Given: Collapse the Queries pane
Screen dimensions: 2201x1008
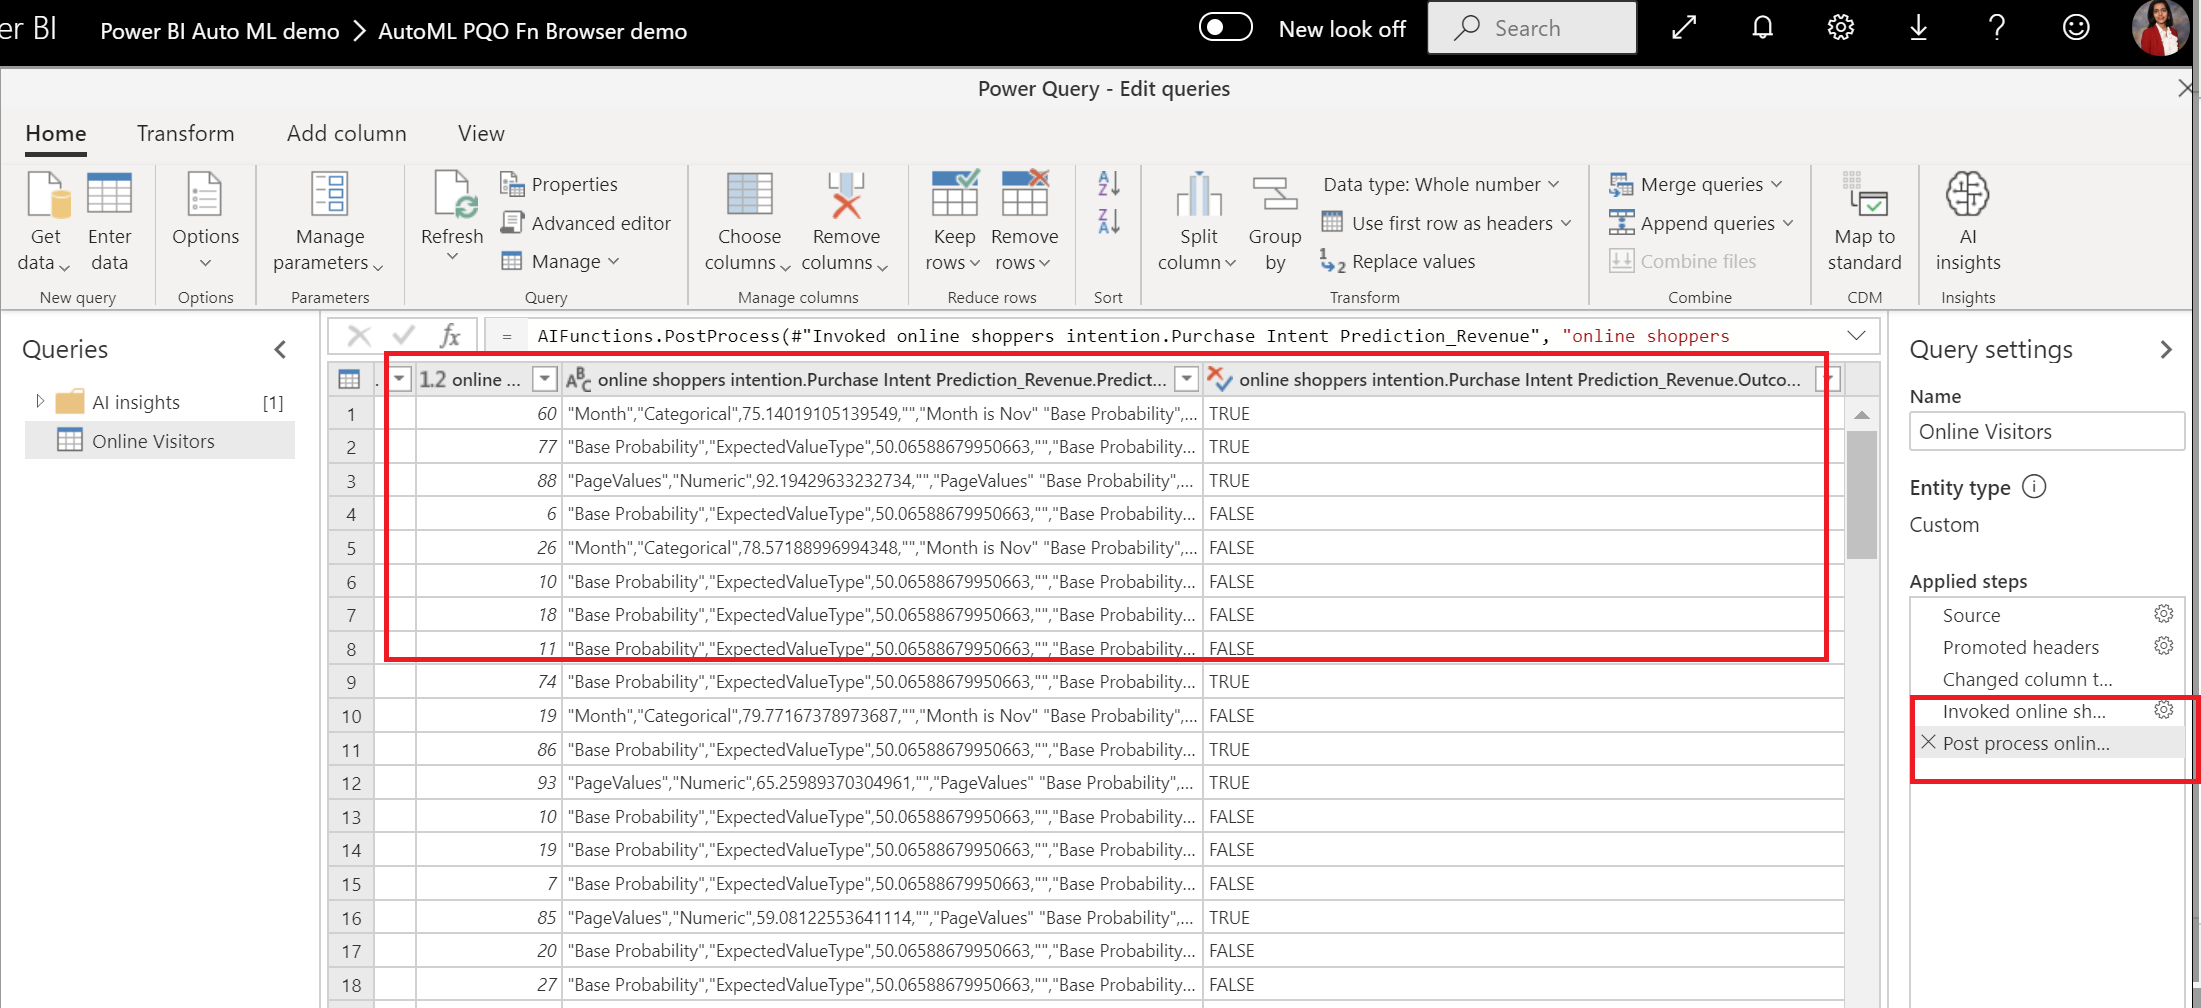Looking at the screenshot, I should (x=280, y=349).
